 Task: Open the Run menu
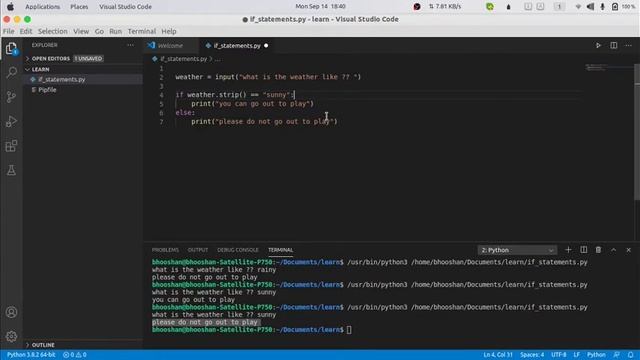116,31
